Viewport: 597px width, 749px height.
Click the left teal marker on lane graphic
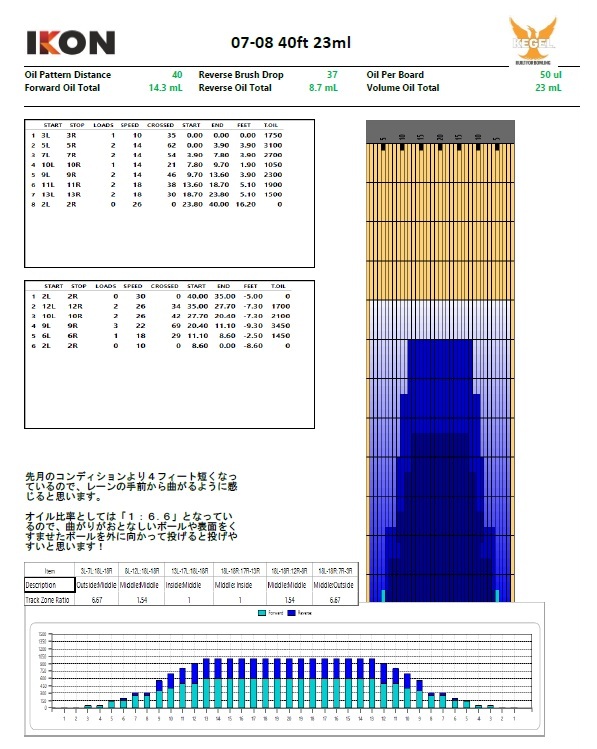point(383,596)
